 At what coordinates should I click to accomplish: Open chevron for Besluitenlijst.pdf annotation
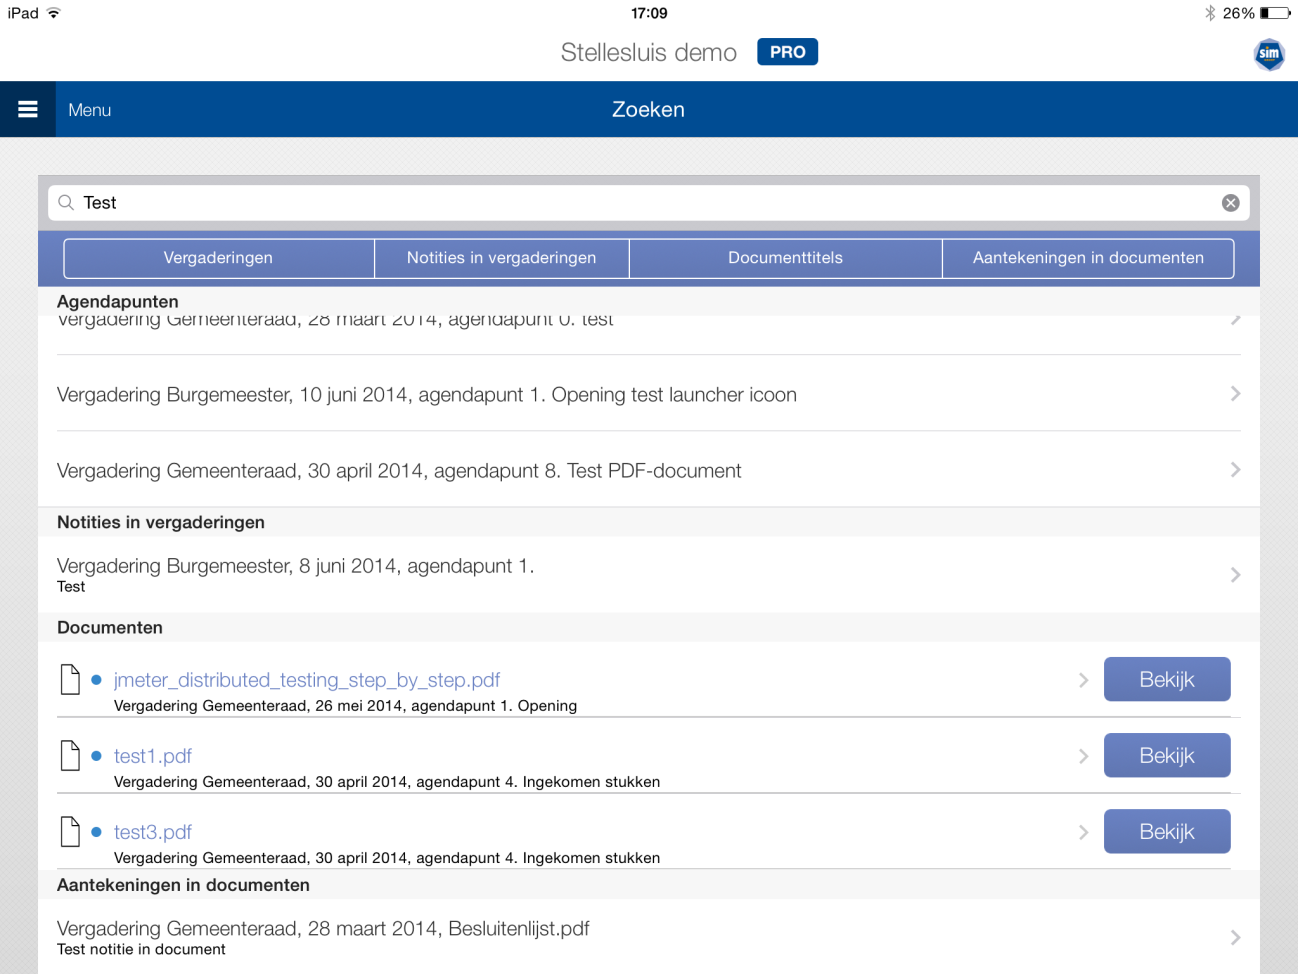coord(1235,937)
